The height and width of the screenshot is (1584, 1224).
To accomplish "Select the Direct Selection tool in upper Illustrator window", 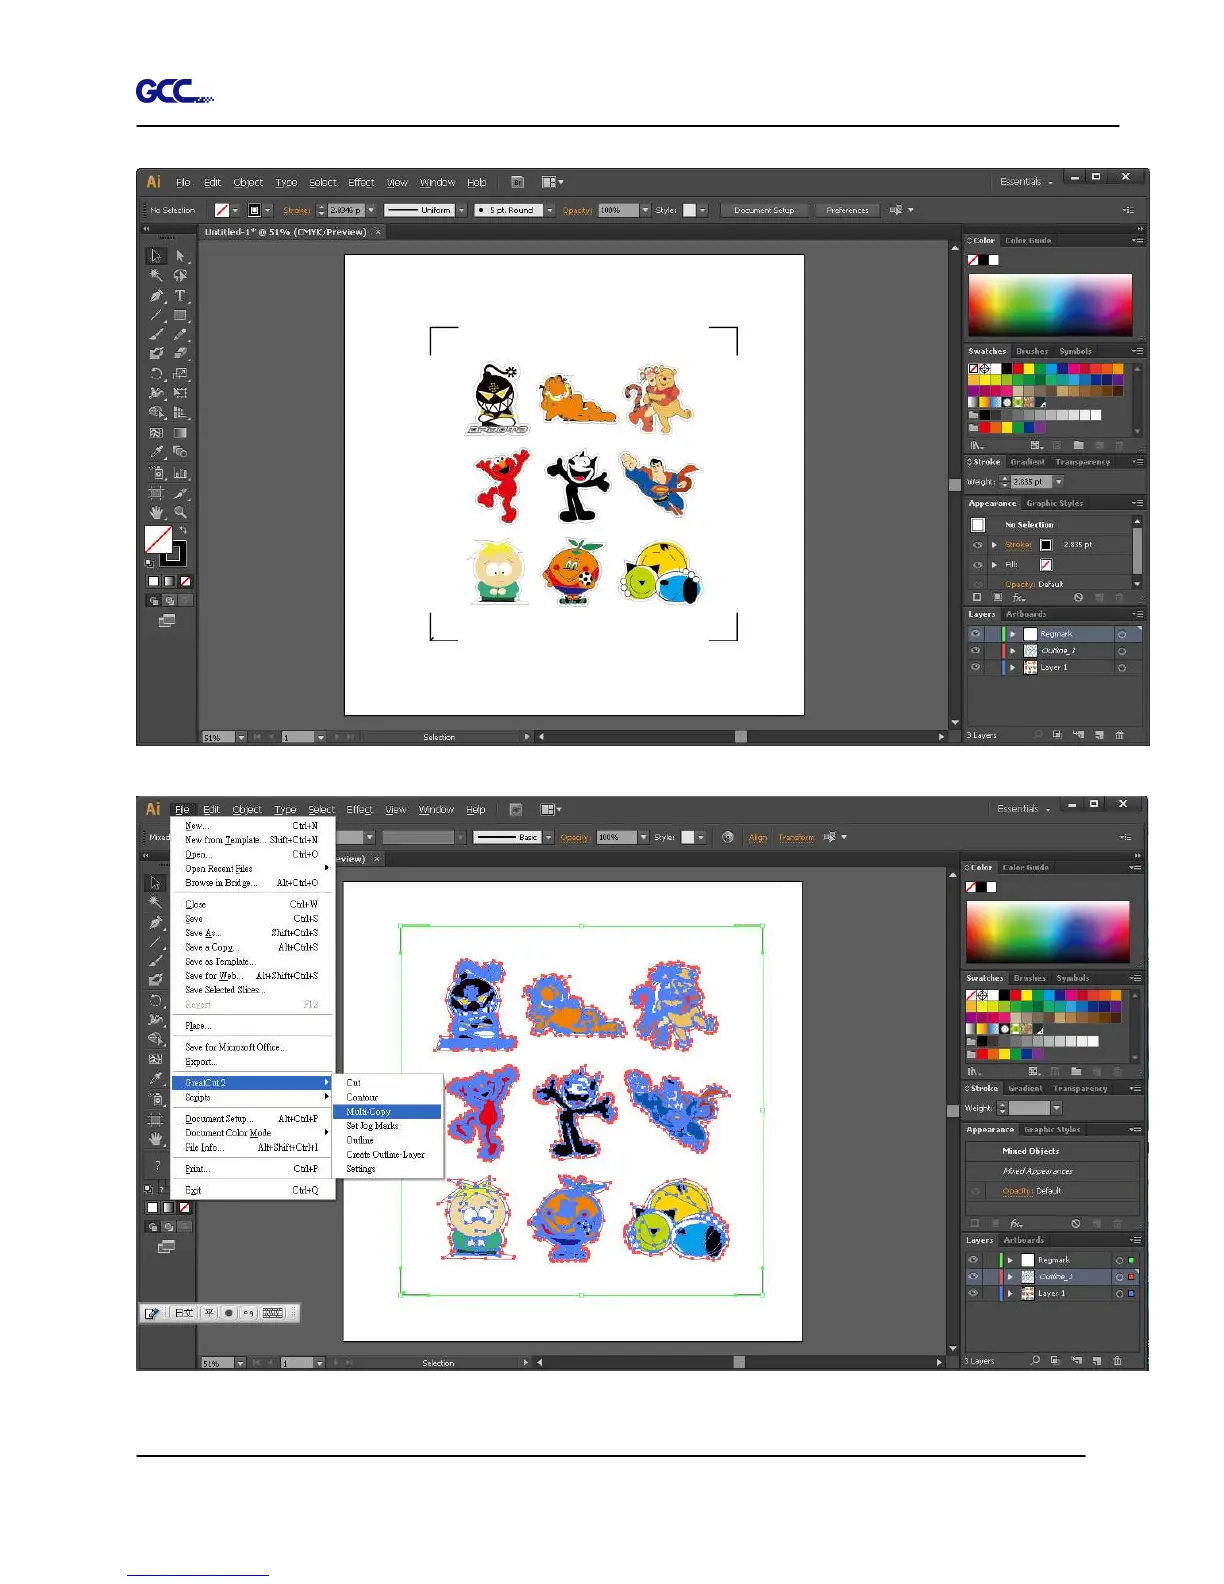I will coord(180,256).
